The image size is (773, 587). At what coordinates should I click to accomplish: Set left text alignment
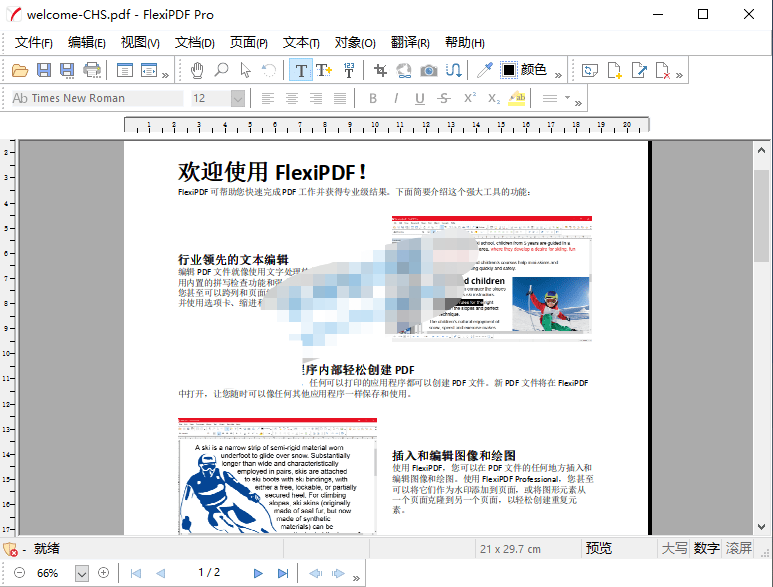coord(268,99)
